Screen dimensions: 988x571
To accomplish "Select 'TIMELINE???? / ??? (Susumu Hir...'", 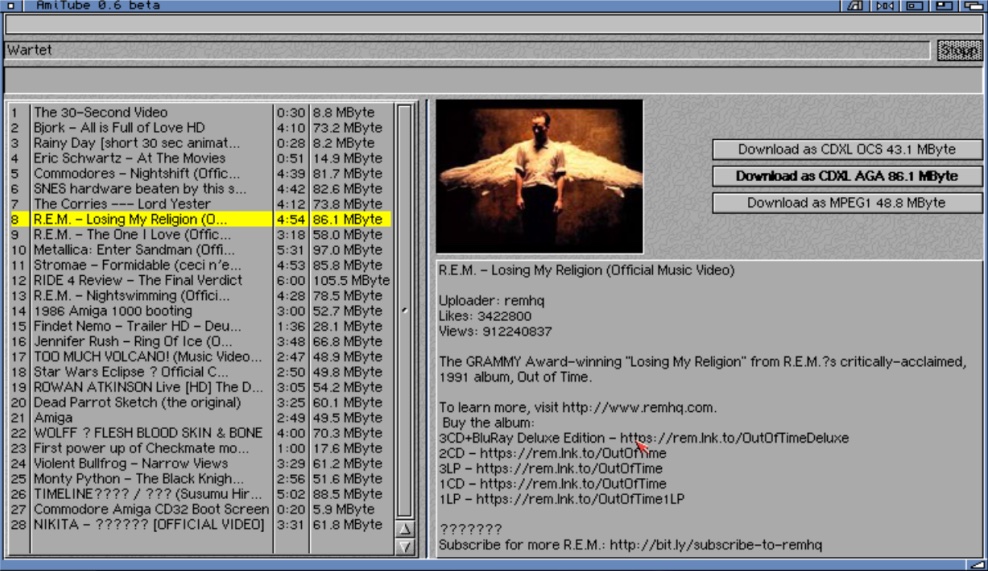I will coord(200,494).
